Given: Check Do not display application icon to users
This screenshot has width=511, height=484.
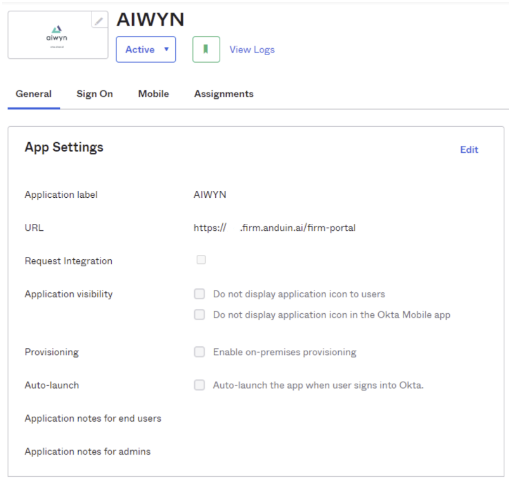Looking at the screenshot, I should click(199, 294).
